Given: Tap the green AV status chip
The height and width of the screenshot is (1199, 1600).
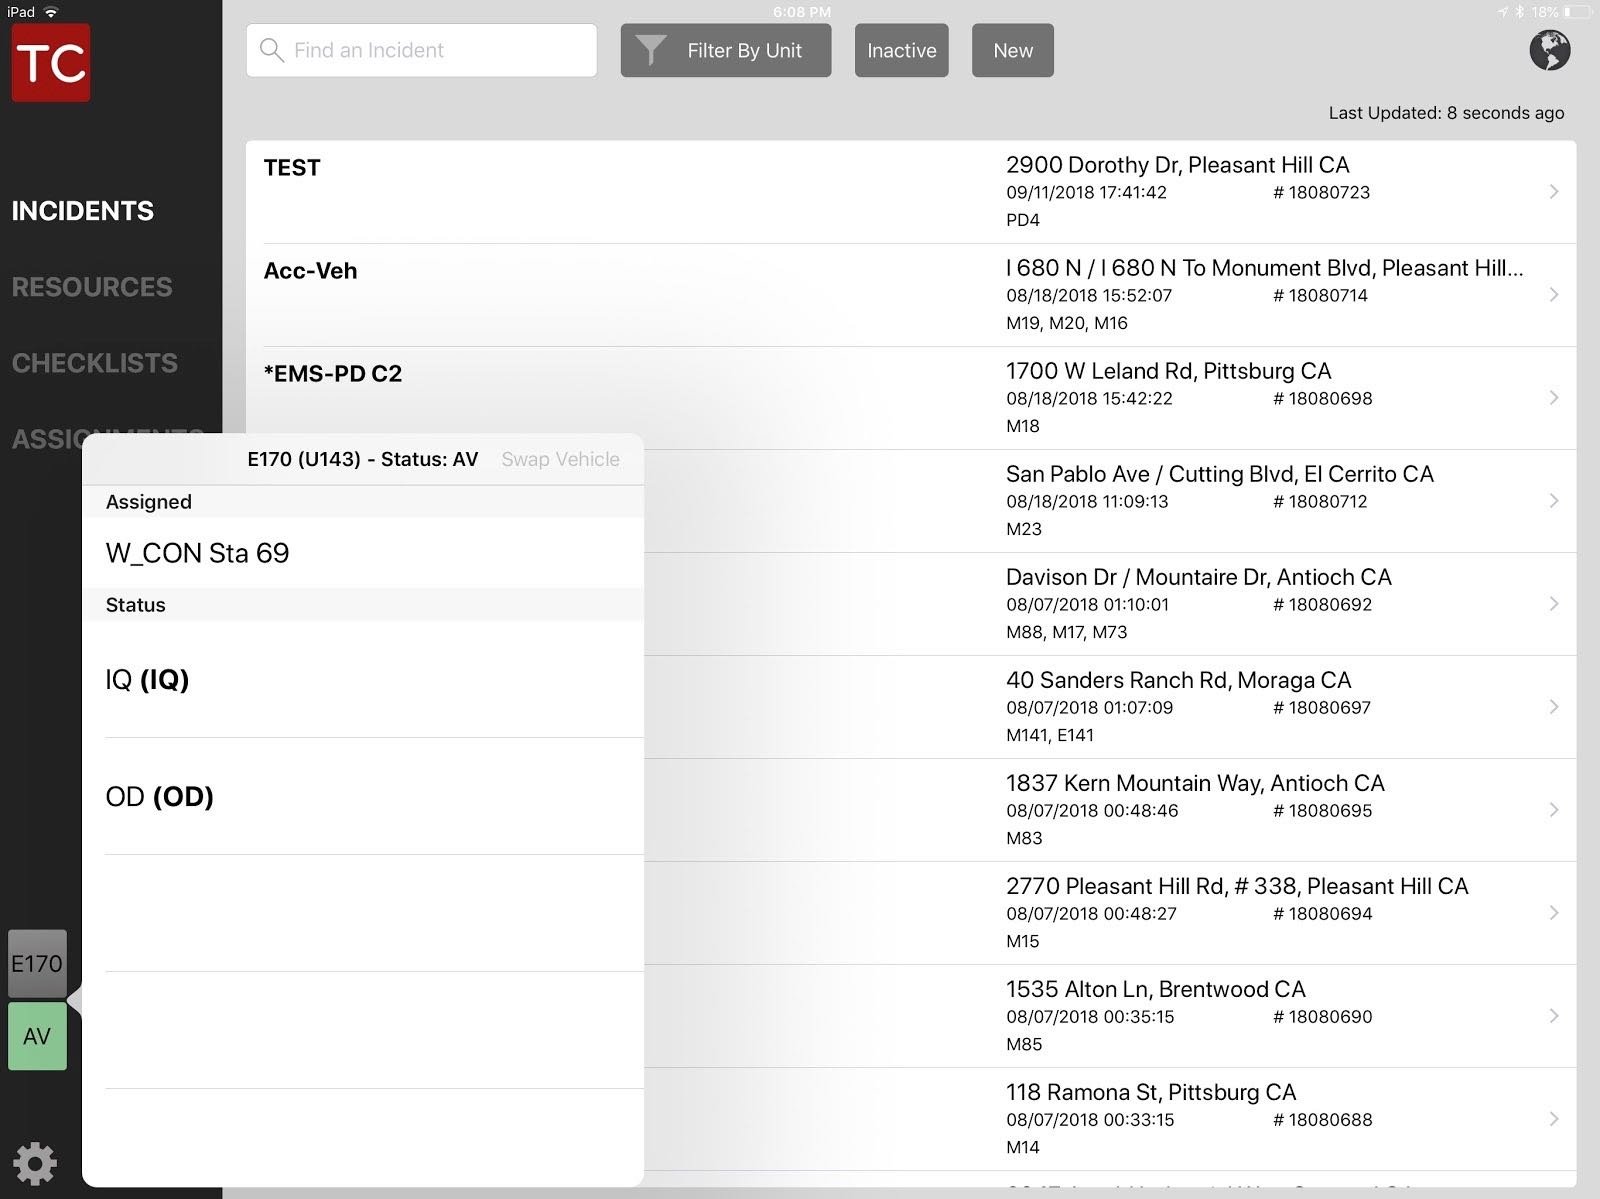Looking at the screenshot, I should pyautogui.click(x=37, y=1037).
